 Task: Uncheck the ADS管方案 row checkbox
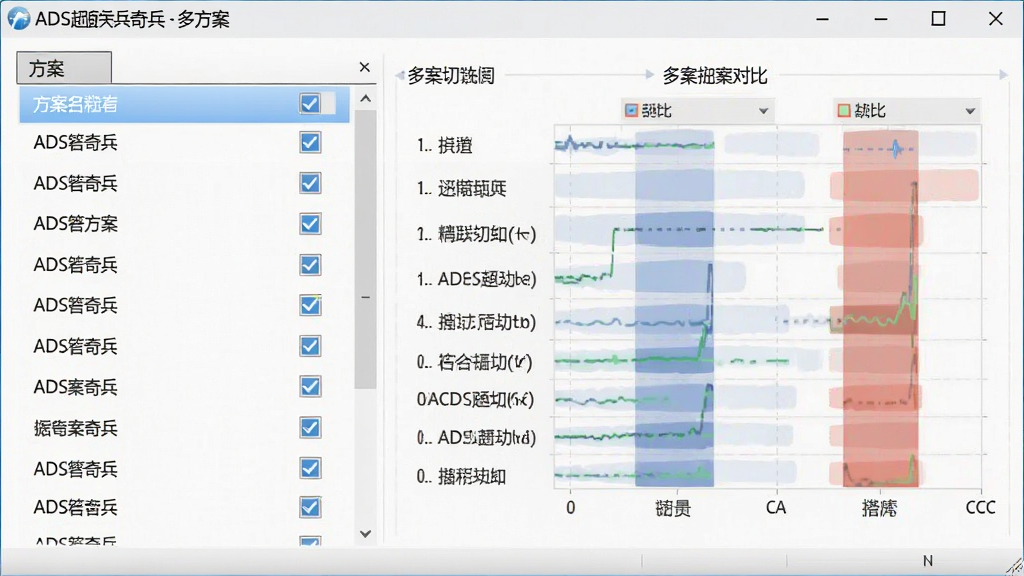coord(310,224)
